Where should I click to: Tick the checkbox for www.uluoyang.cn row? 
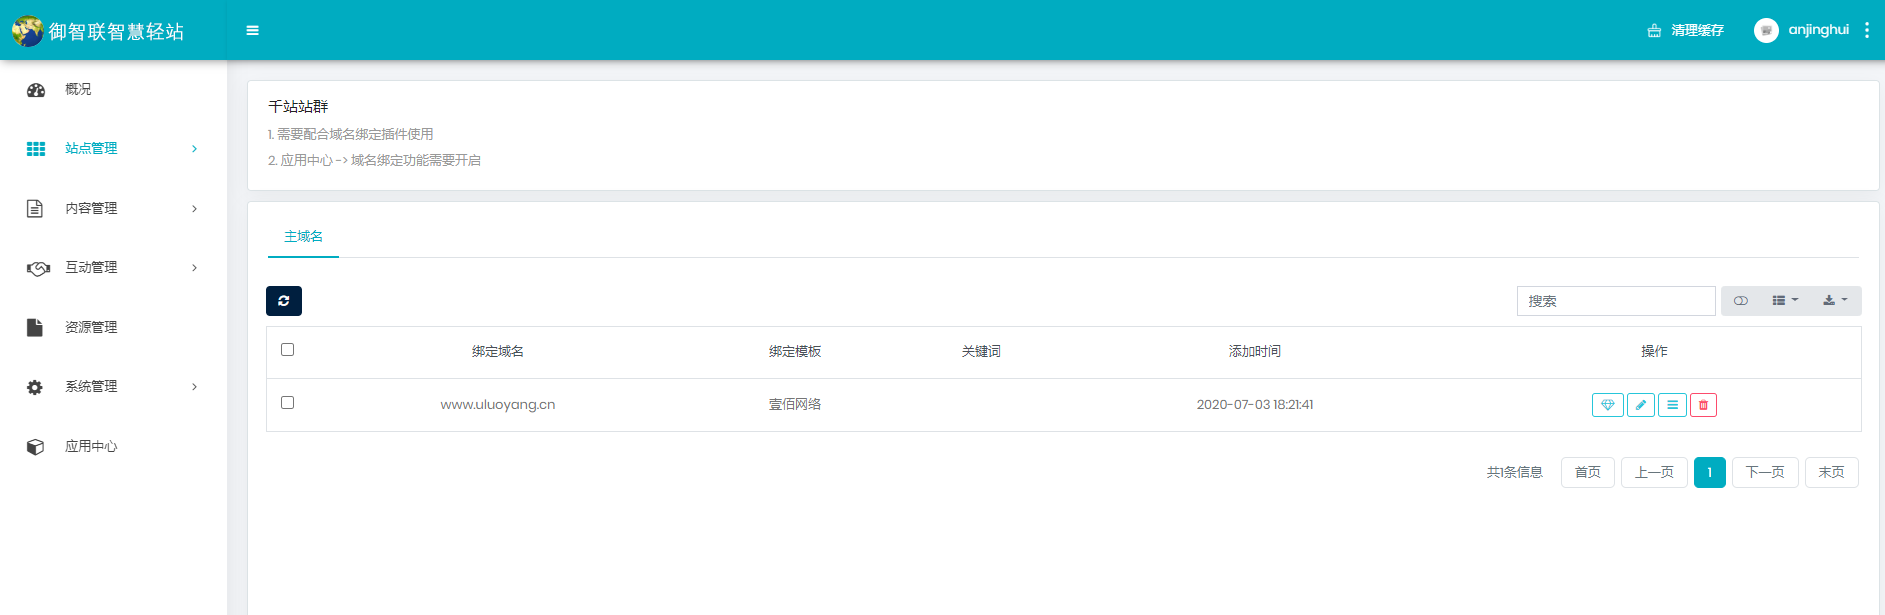coord(288,403)
